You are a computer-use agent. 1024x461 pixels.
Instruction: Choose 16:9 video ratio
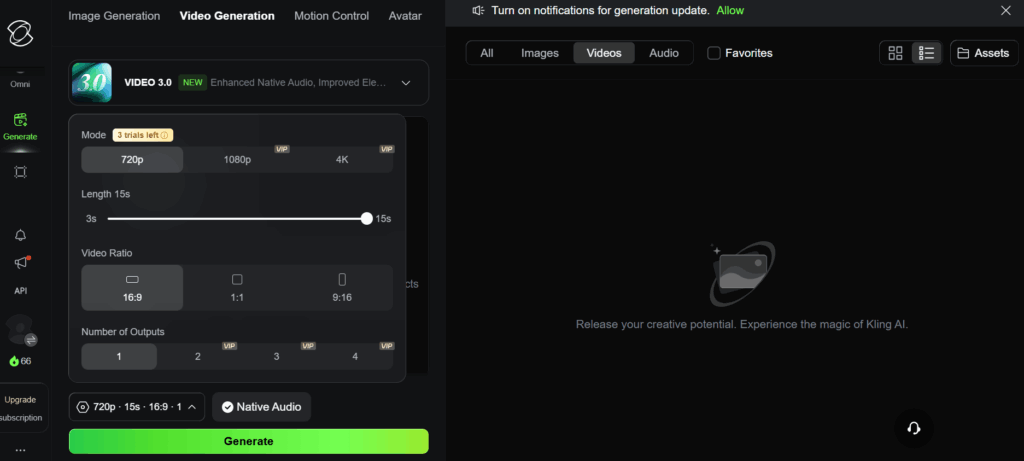click(132, 288)
